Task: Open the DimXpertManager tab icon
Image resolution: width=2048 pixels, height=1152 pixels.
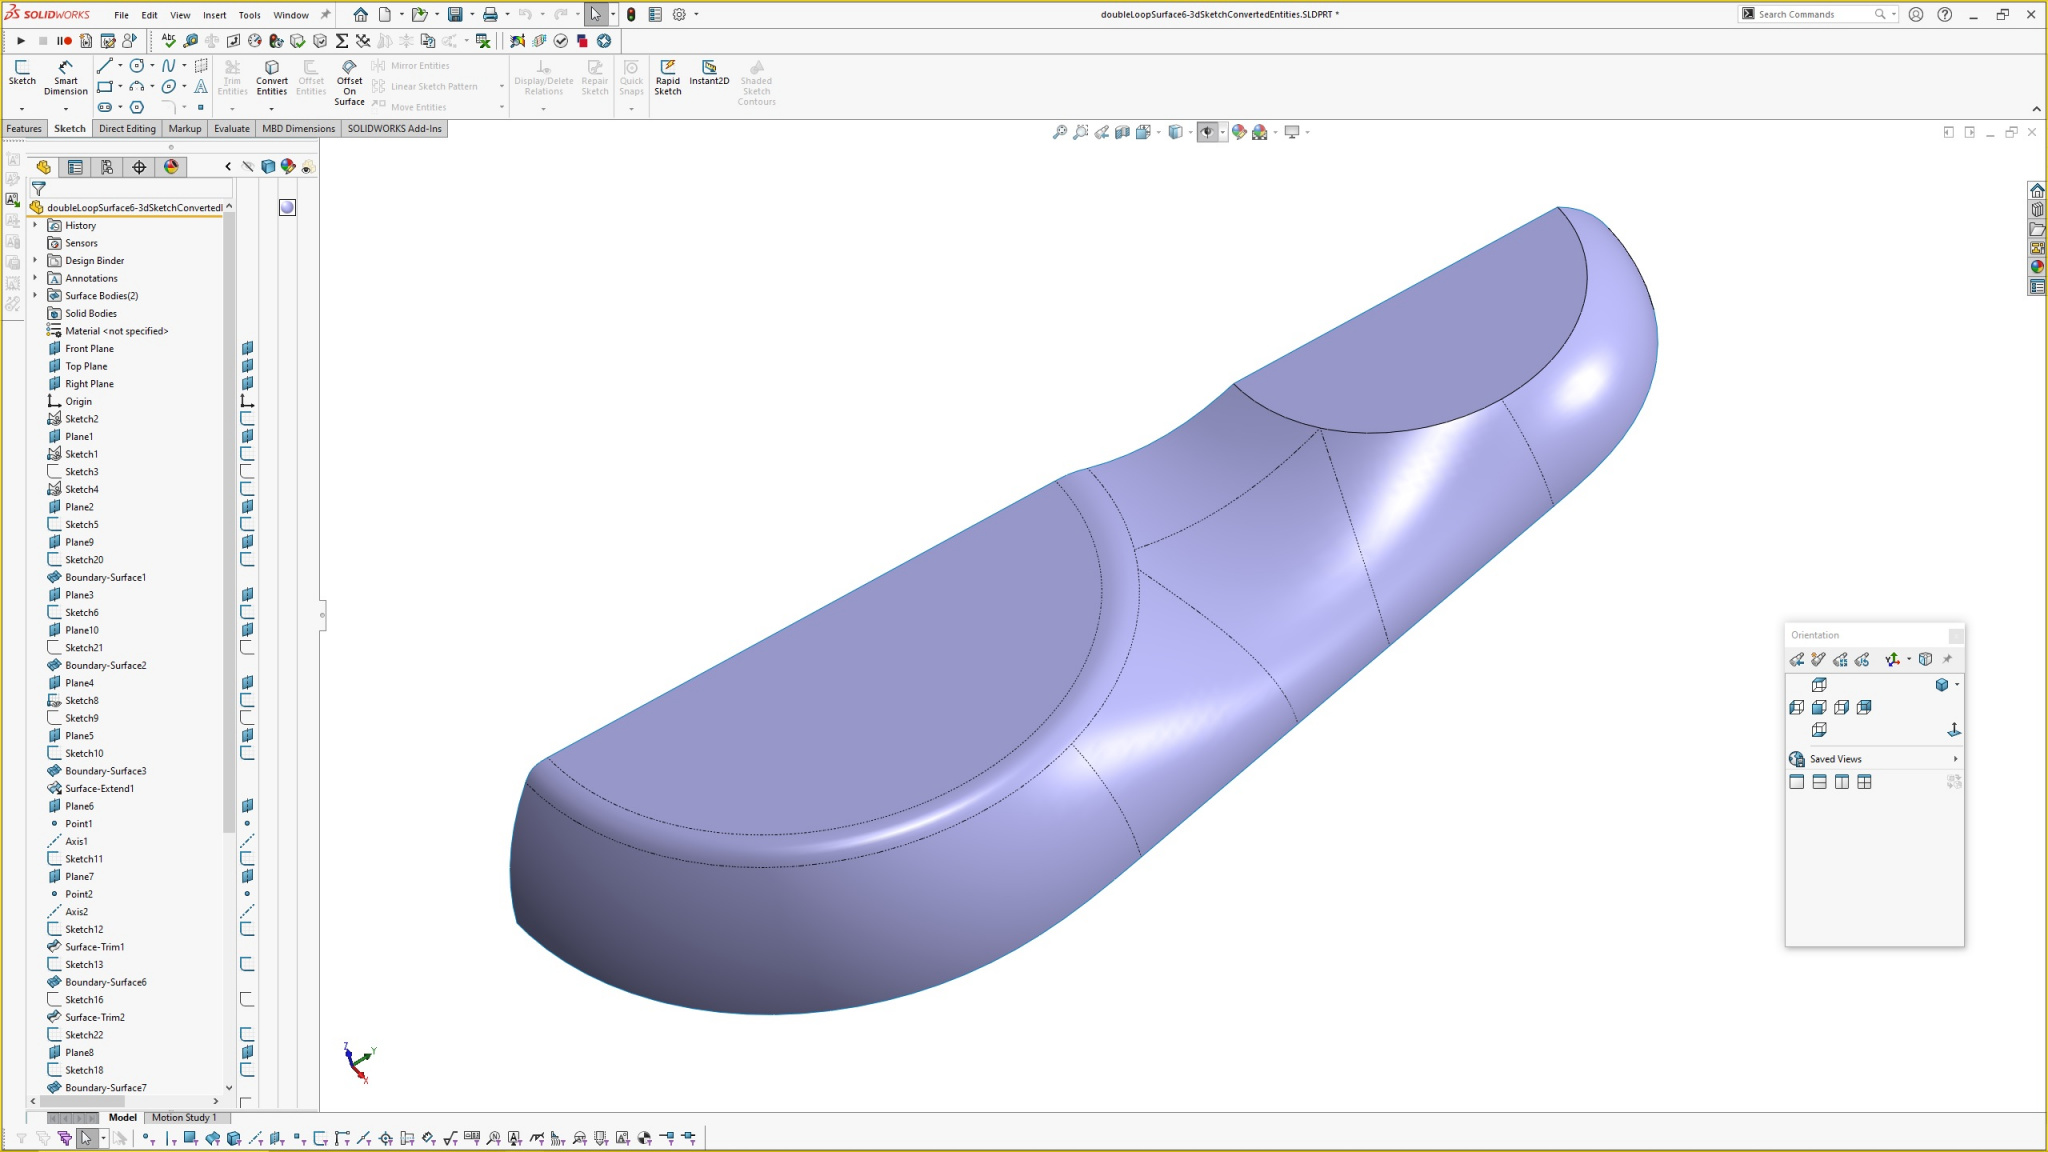Action: click(x=139, y=167)
